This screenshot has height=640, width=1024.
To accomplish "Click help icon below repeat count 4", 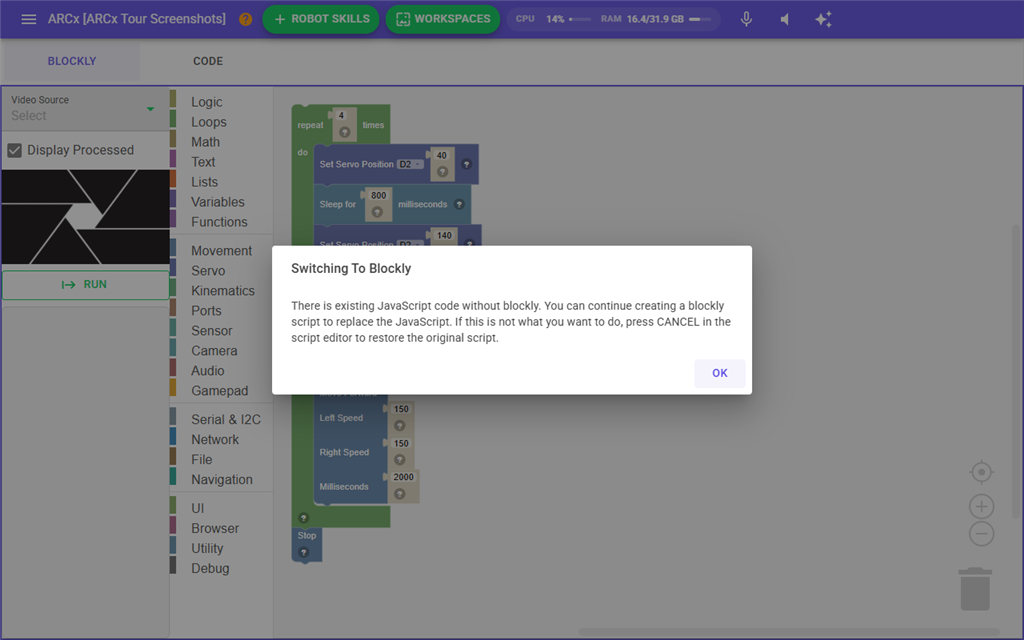I will point(345,133).
